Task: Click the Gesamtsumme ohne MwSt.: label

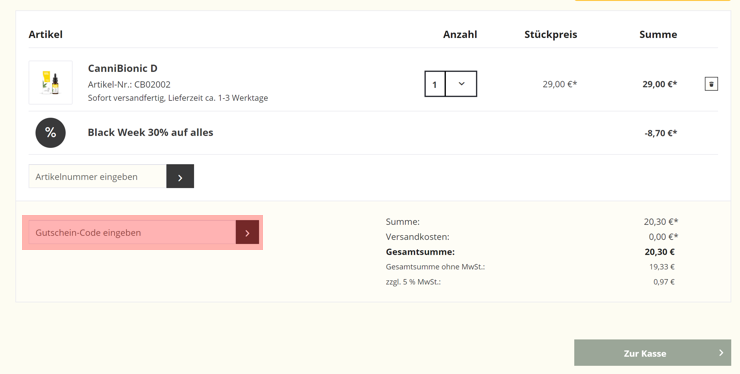Action: pos(435,267)
